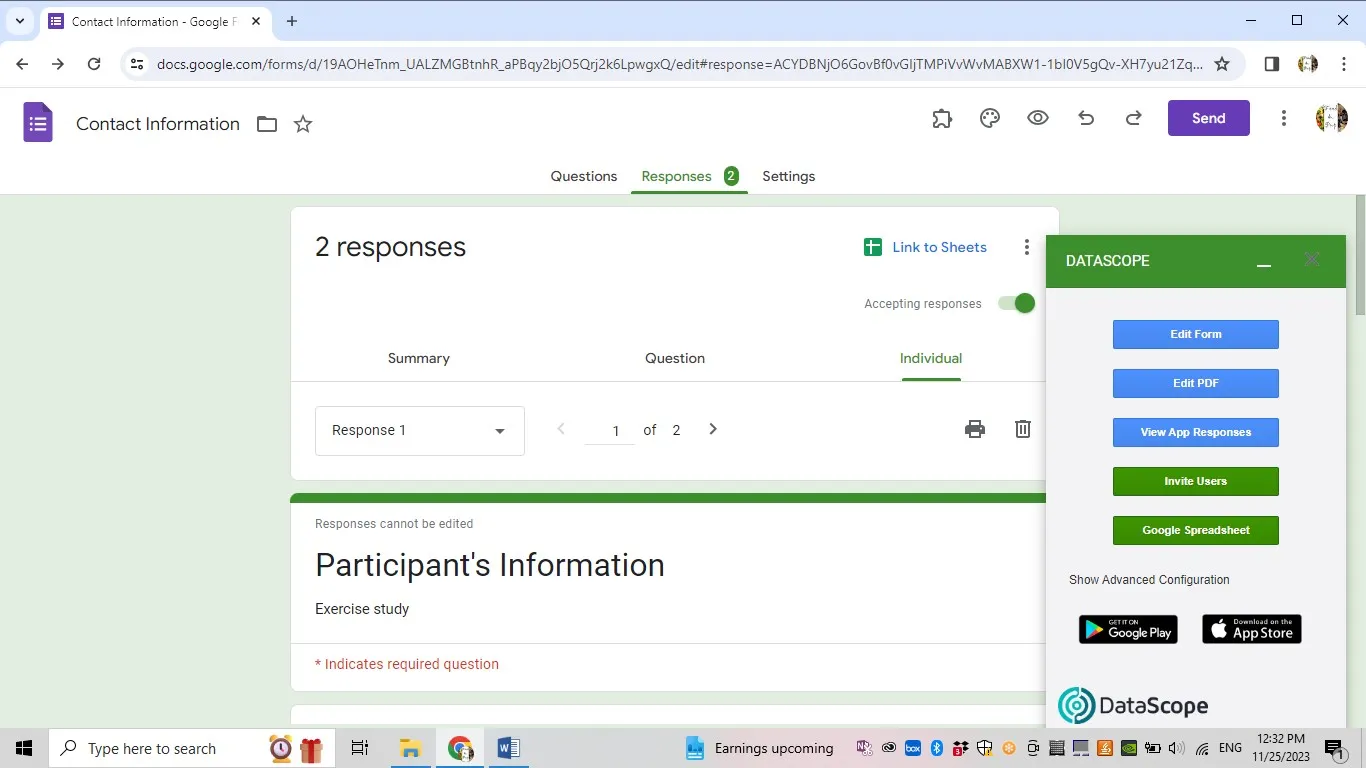The height and width of the screenshot is (768, 1366).
Task: Open the Response 1 selector dropdown
Action: click(419, 430)
